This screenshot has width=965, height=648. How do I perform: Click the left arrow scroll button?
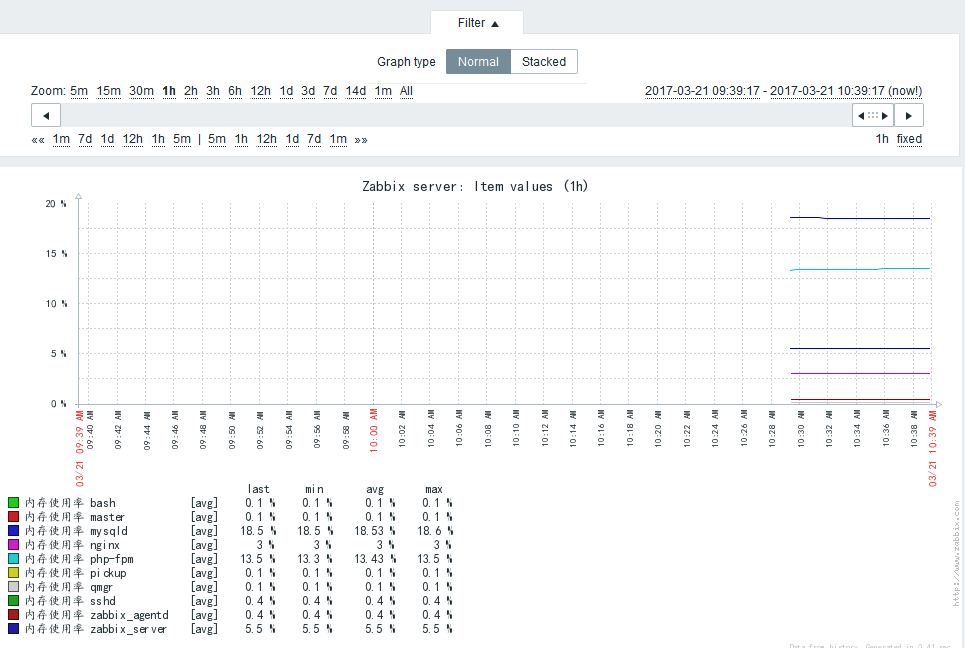coord(46,115)
